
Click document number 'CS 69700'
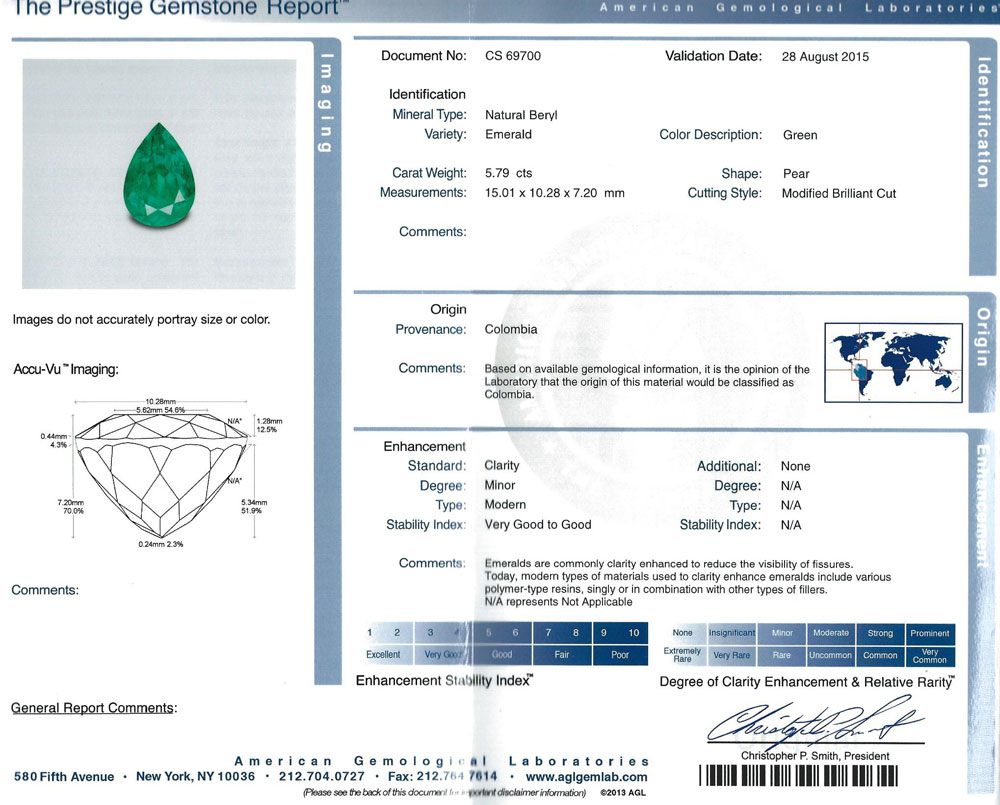tap(513, 56)
